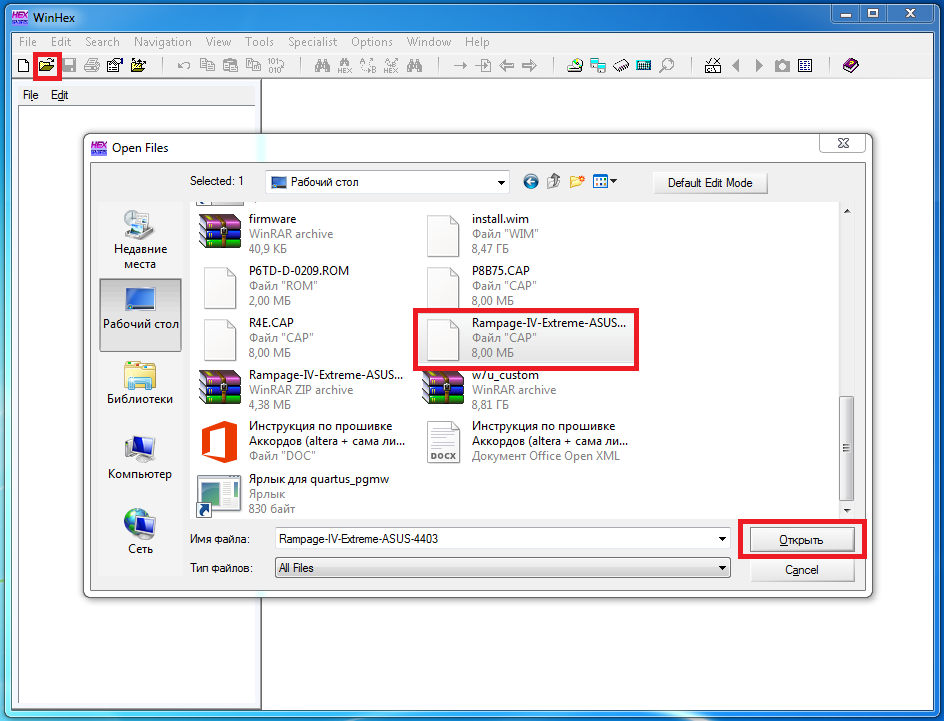Click the blue back arrow in the Open Files dialog
The width and height of the screenshot is (944, 721).
[x=530, y=181]
